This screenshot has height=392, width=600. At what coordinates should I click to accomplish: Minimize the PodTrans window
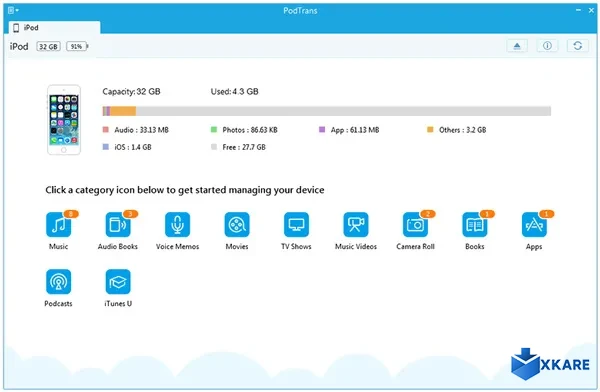click(x=578, y=10)
